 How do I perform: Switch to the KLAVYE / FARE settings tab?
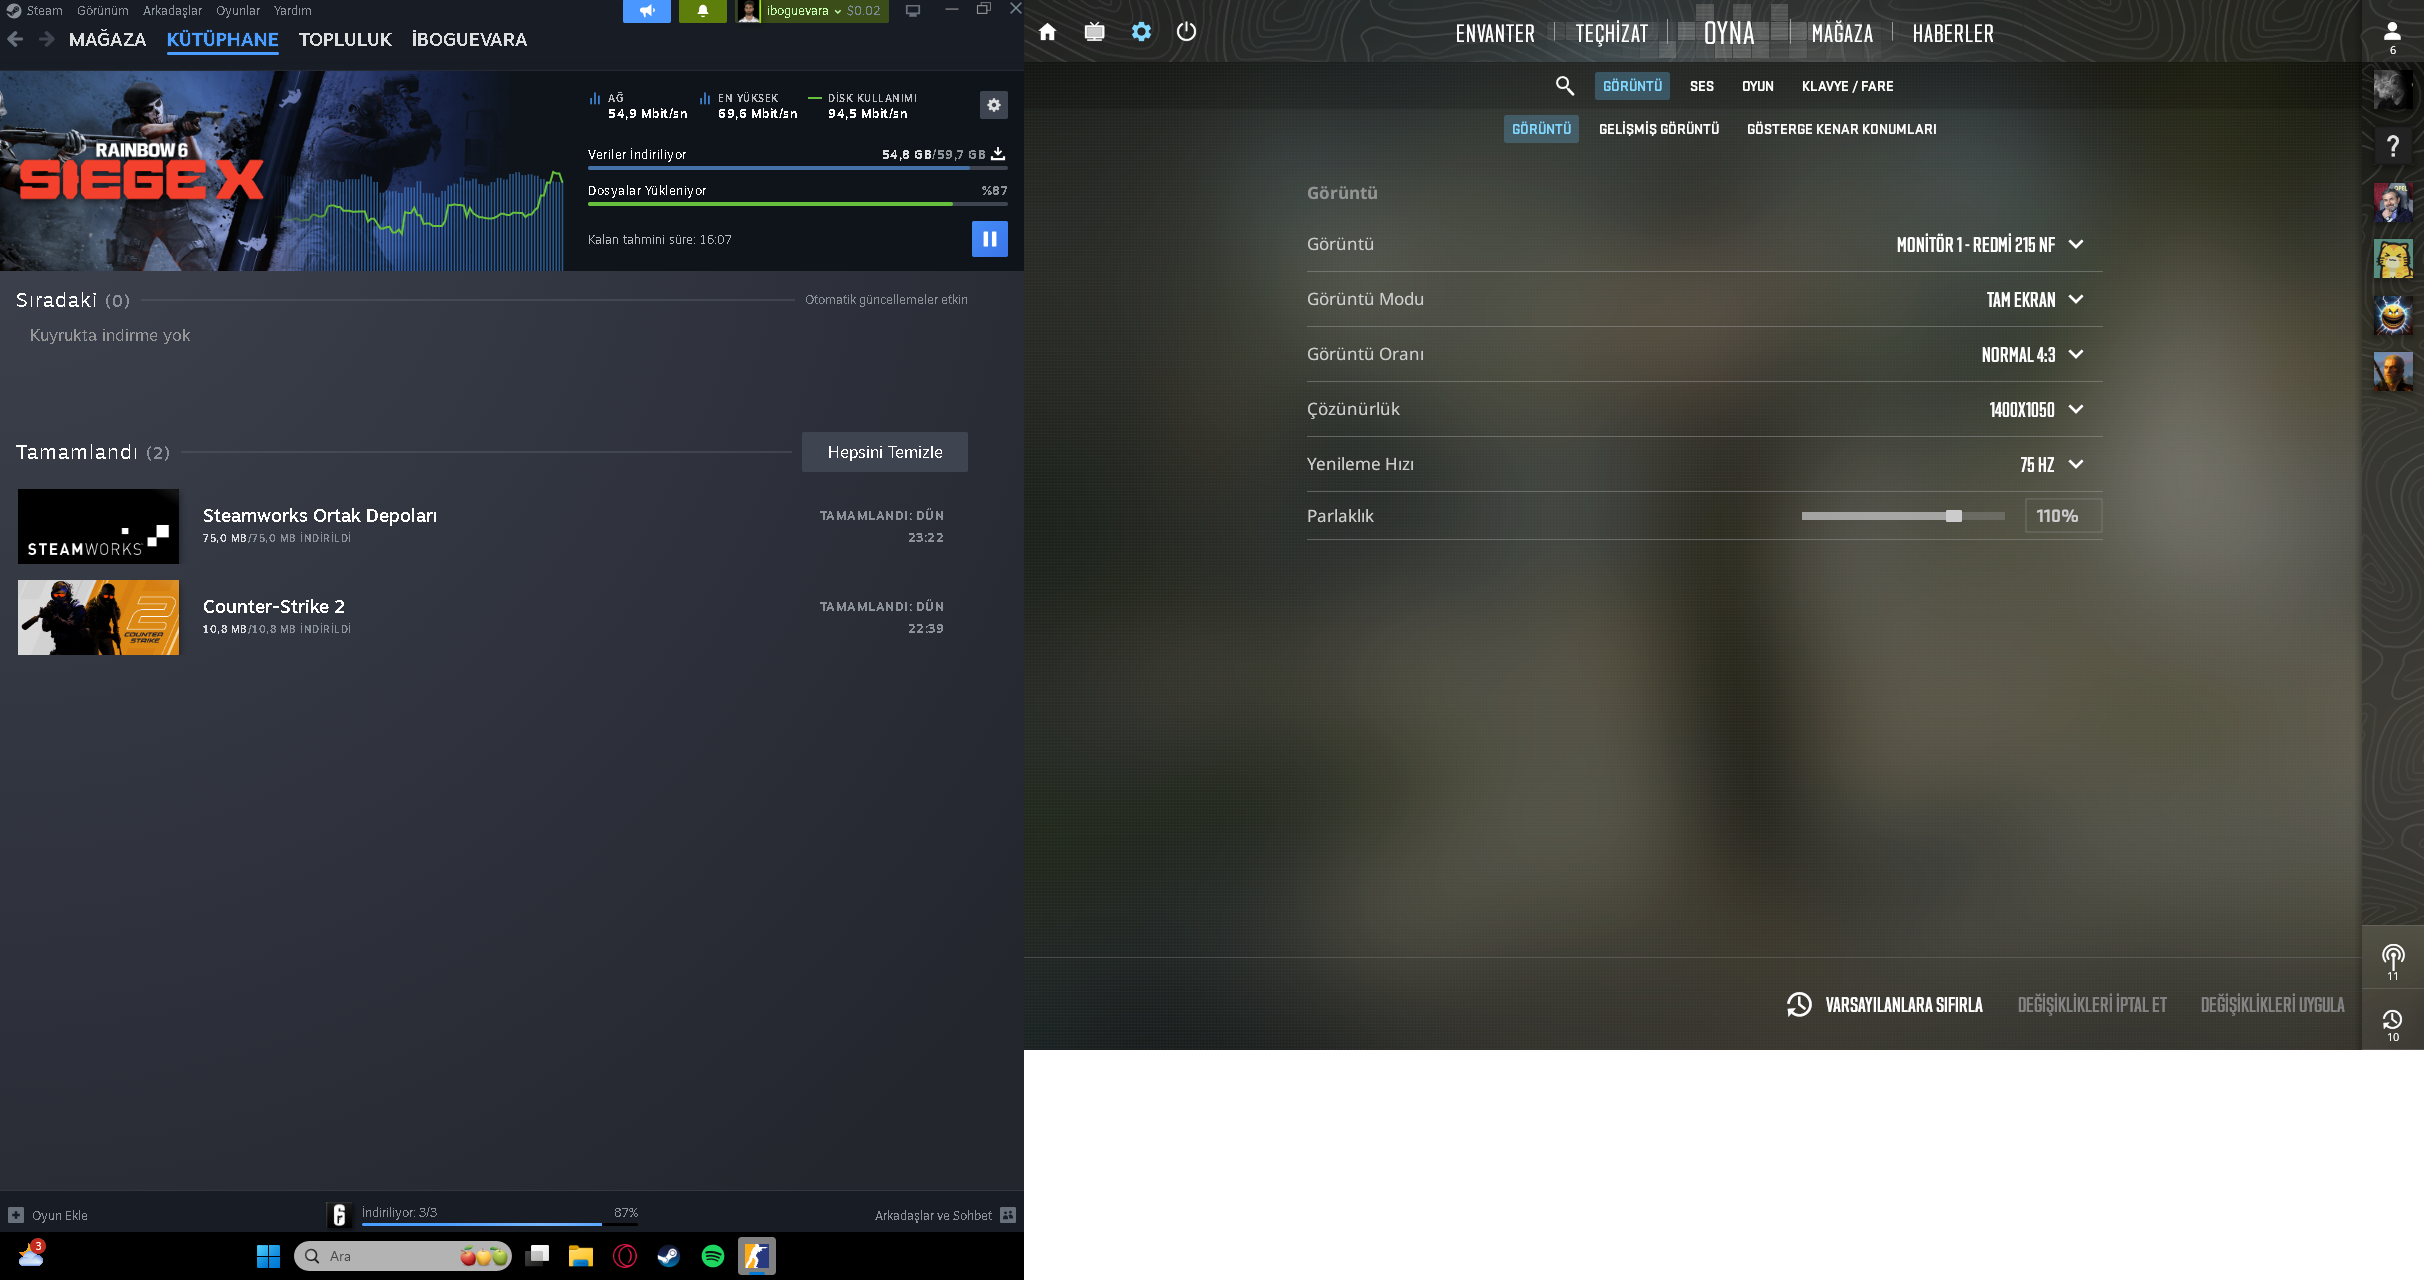pyautogui.click(x=1848, y=86)
